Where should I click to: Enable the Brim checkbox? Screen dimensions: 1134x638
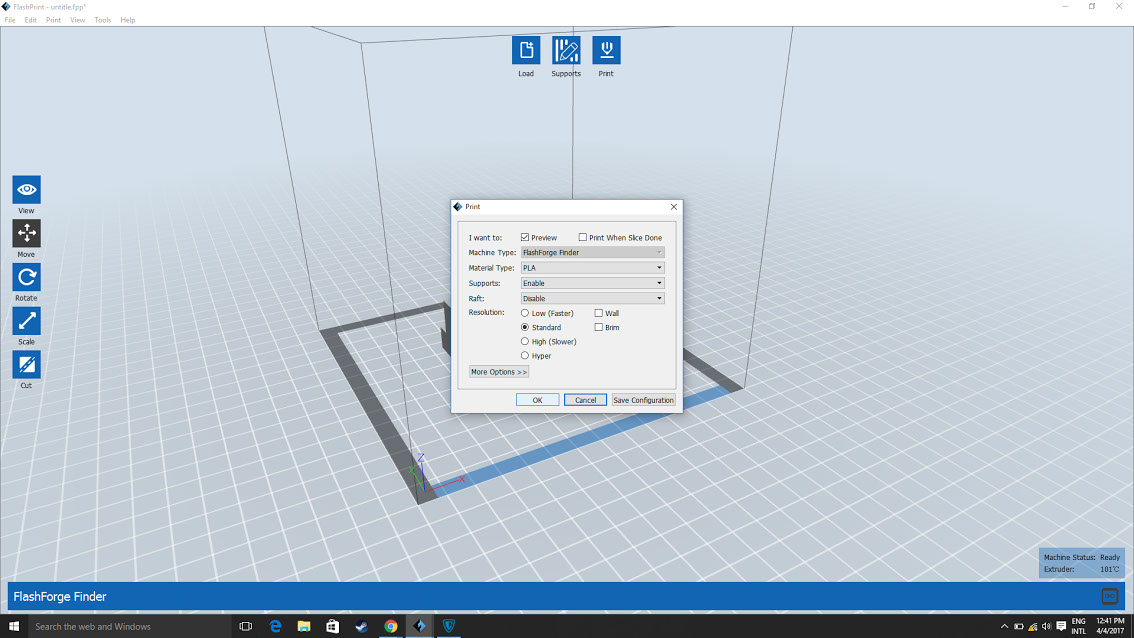[x=599, y=327]
